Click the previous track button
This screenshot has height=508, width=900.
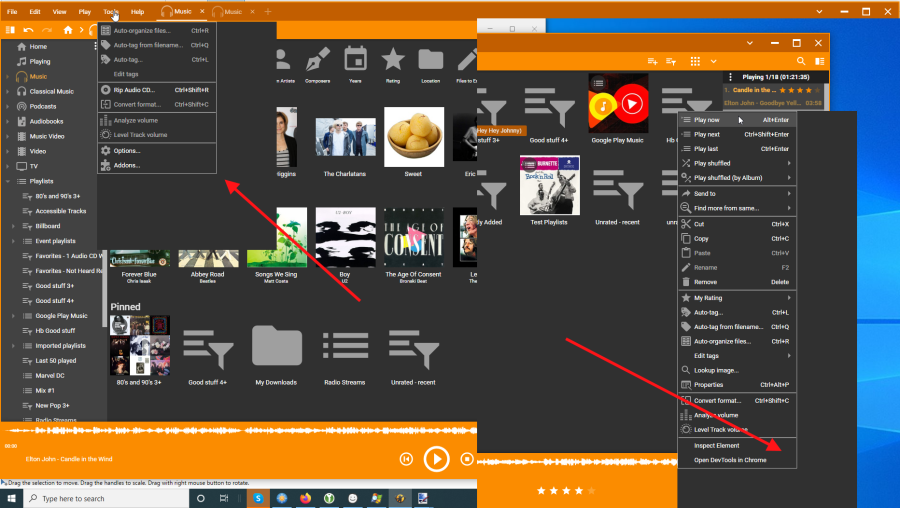[406, 459]
